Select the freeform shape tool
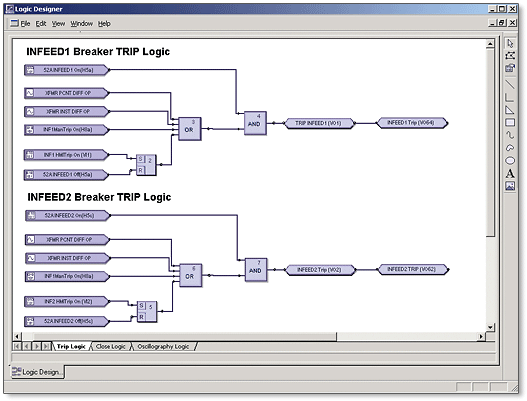The image size is (527, 401). 510,148
